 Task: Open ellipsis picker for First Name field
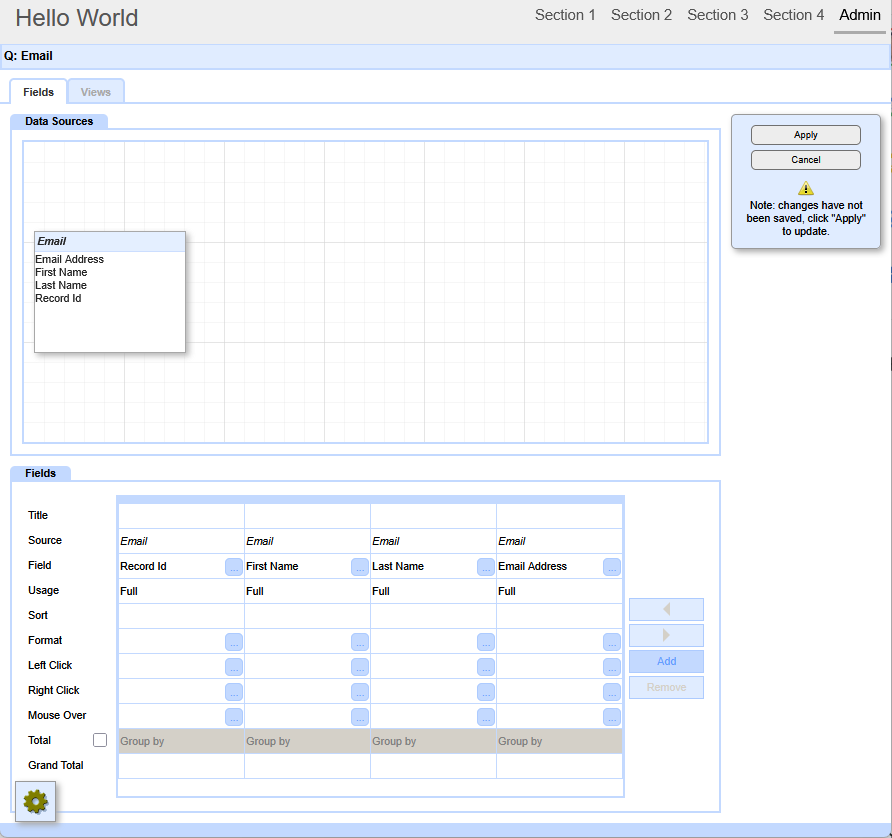pos(360,567)
